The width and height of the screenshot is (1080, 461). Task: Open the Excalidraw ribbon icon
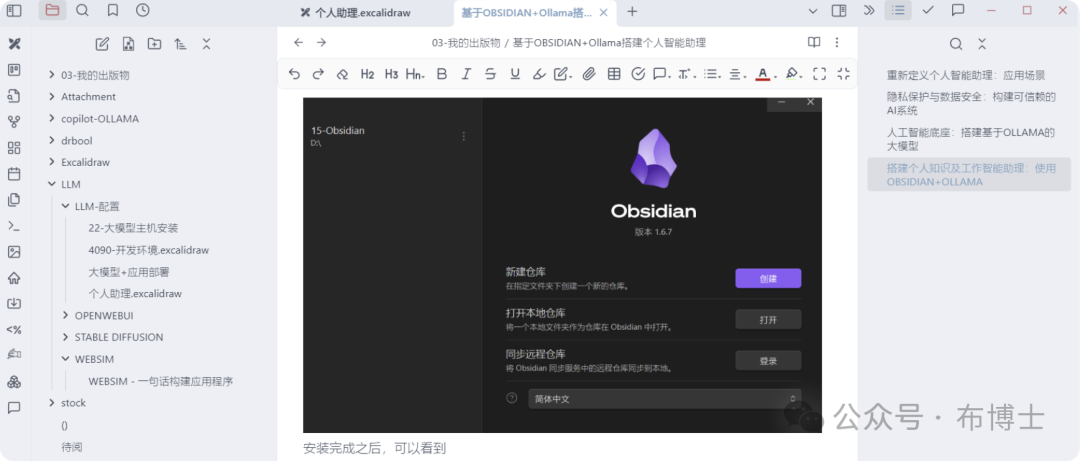14,44
